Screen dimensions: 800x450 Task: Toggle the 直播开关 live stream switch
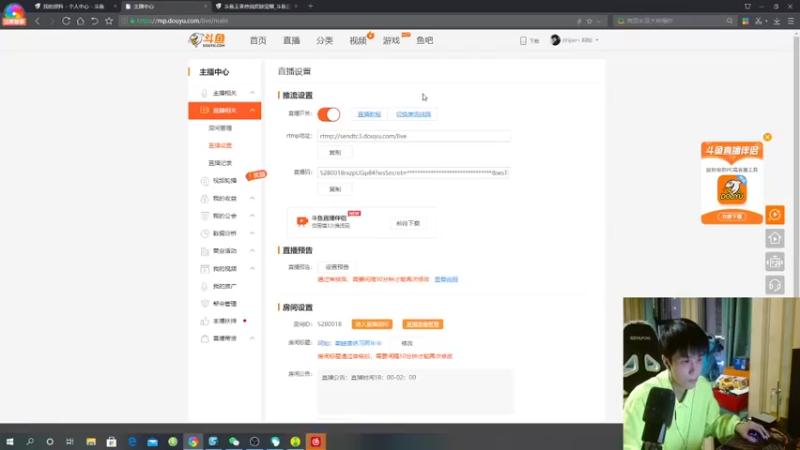pos(329,114)
